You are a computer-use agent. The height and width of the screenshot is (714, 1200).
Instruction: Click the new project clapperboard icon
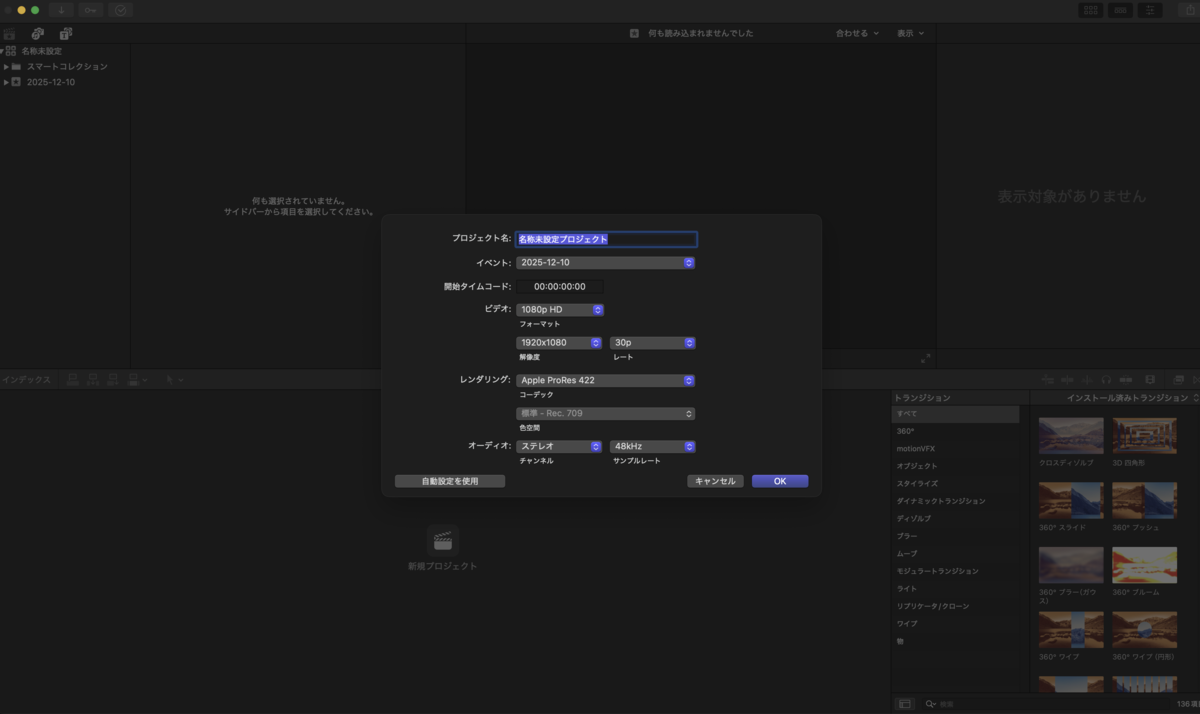pyautogui.click(x=442, y=540)
